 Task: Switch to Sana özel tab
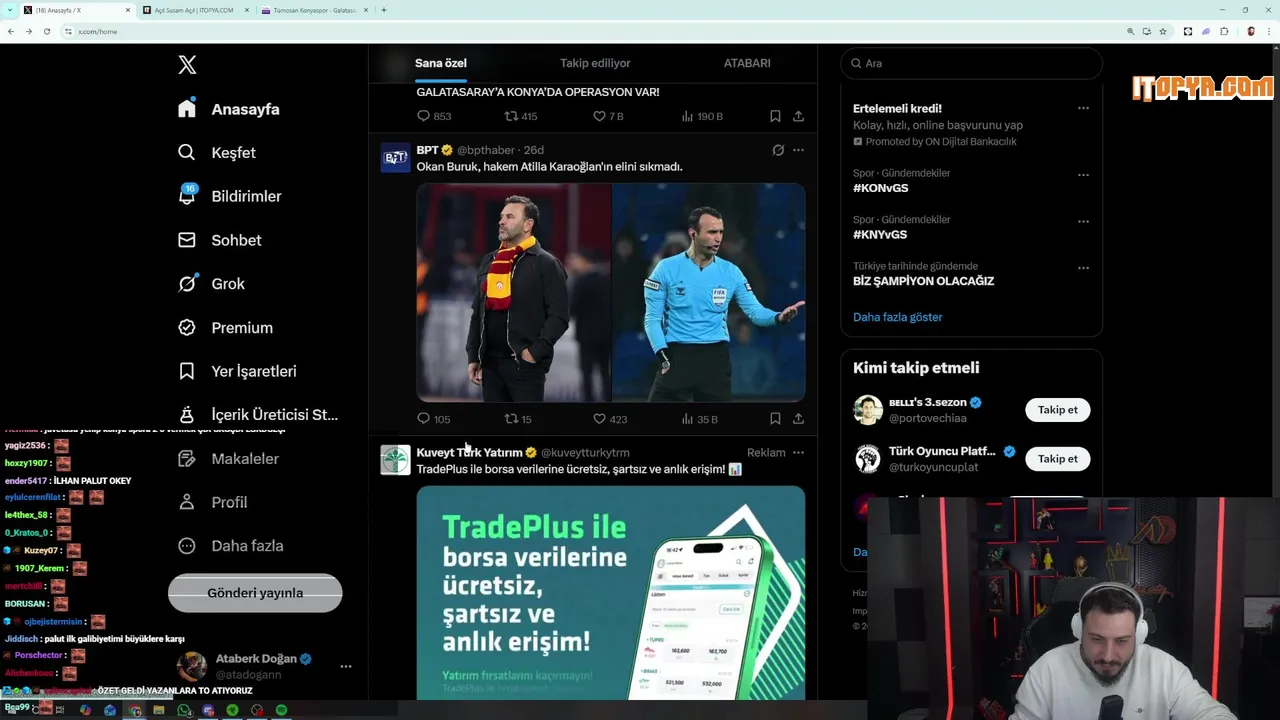[441, 63]
